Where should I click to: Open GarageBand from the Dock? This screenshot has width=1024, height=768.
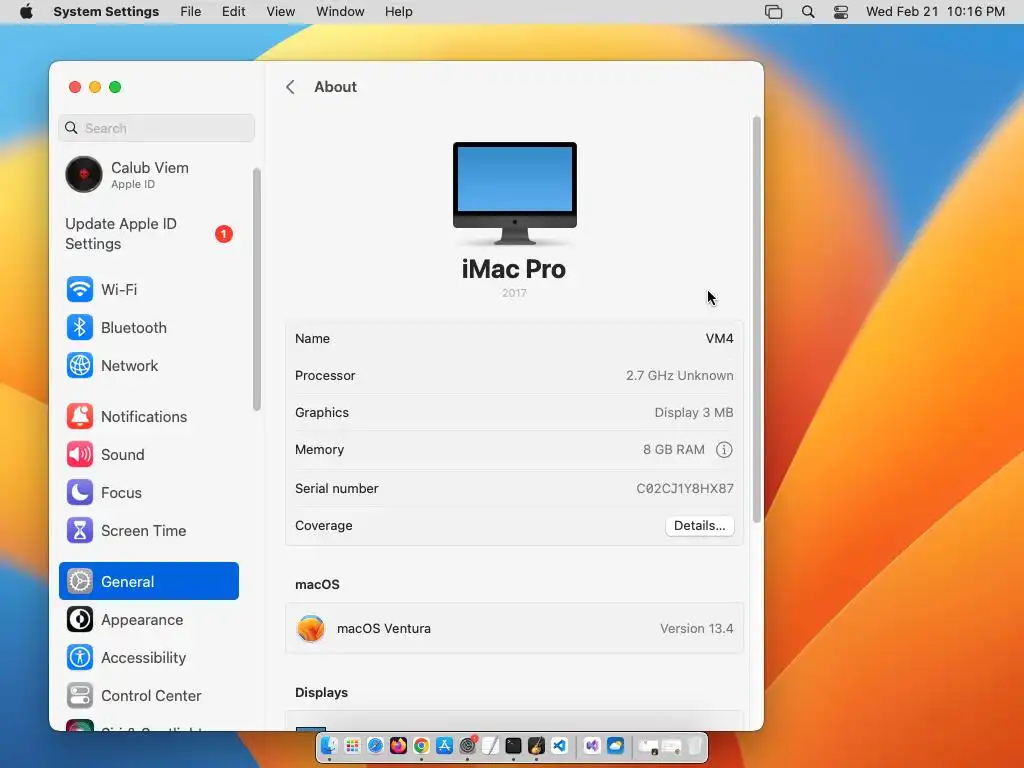536,746
